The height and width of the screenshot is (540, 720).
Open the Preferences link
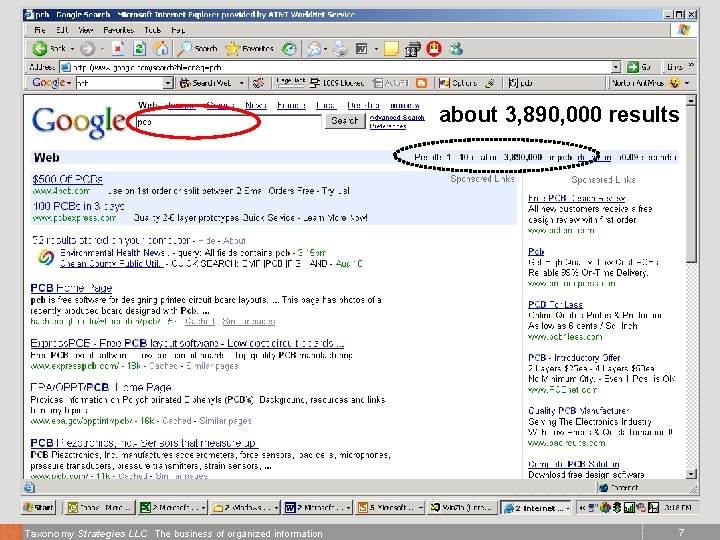[x=388, y=126]
